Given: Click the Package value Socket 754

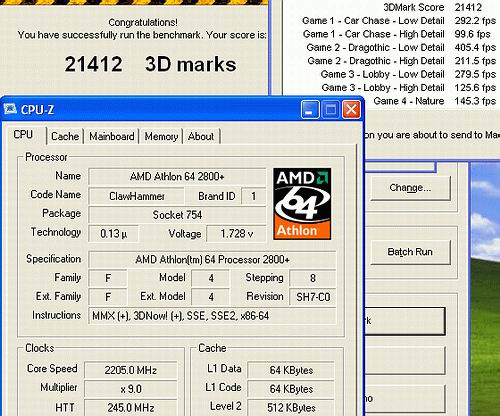Looking at the screenshot, I should click(177, 215).
